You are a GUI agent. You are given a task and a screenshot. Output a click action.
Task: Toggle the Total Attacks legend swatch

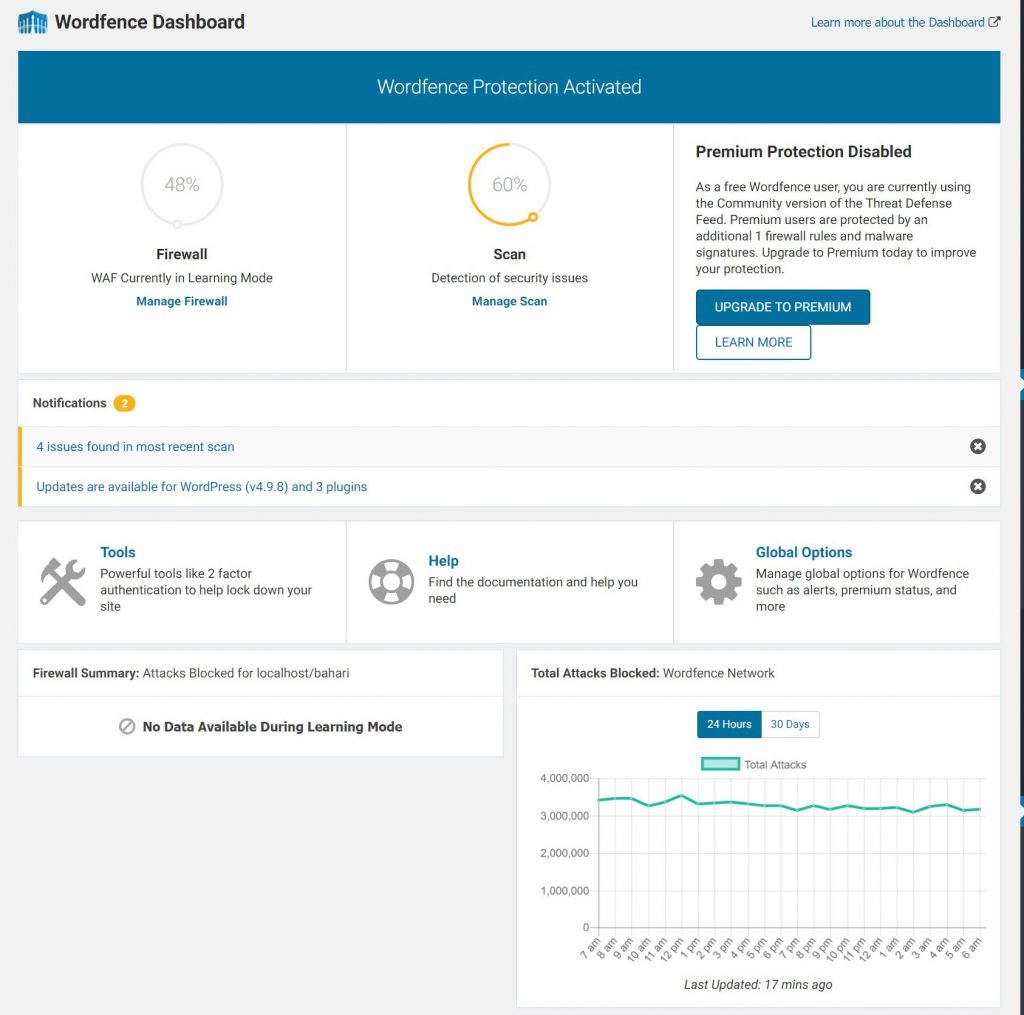tap(720, 764)
